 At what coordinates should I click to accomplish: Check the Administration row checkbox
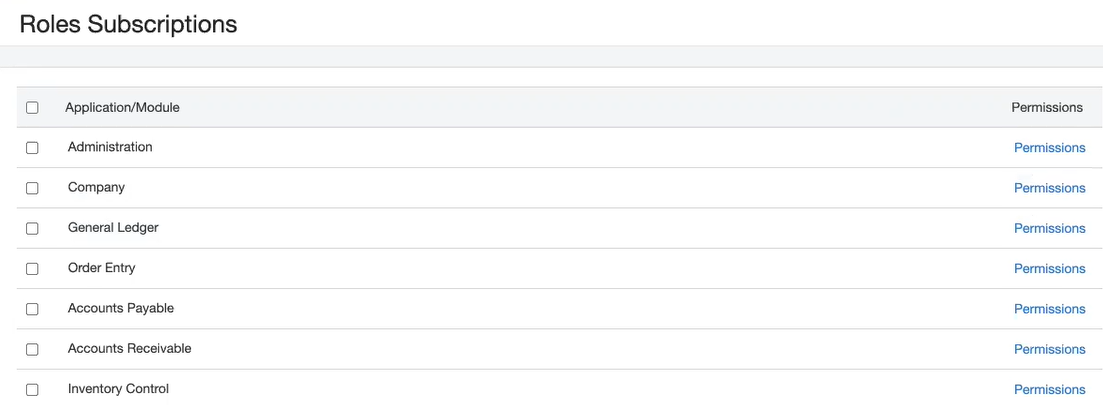[32, 148]
